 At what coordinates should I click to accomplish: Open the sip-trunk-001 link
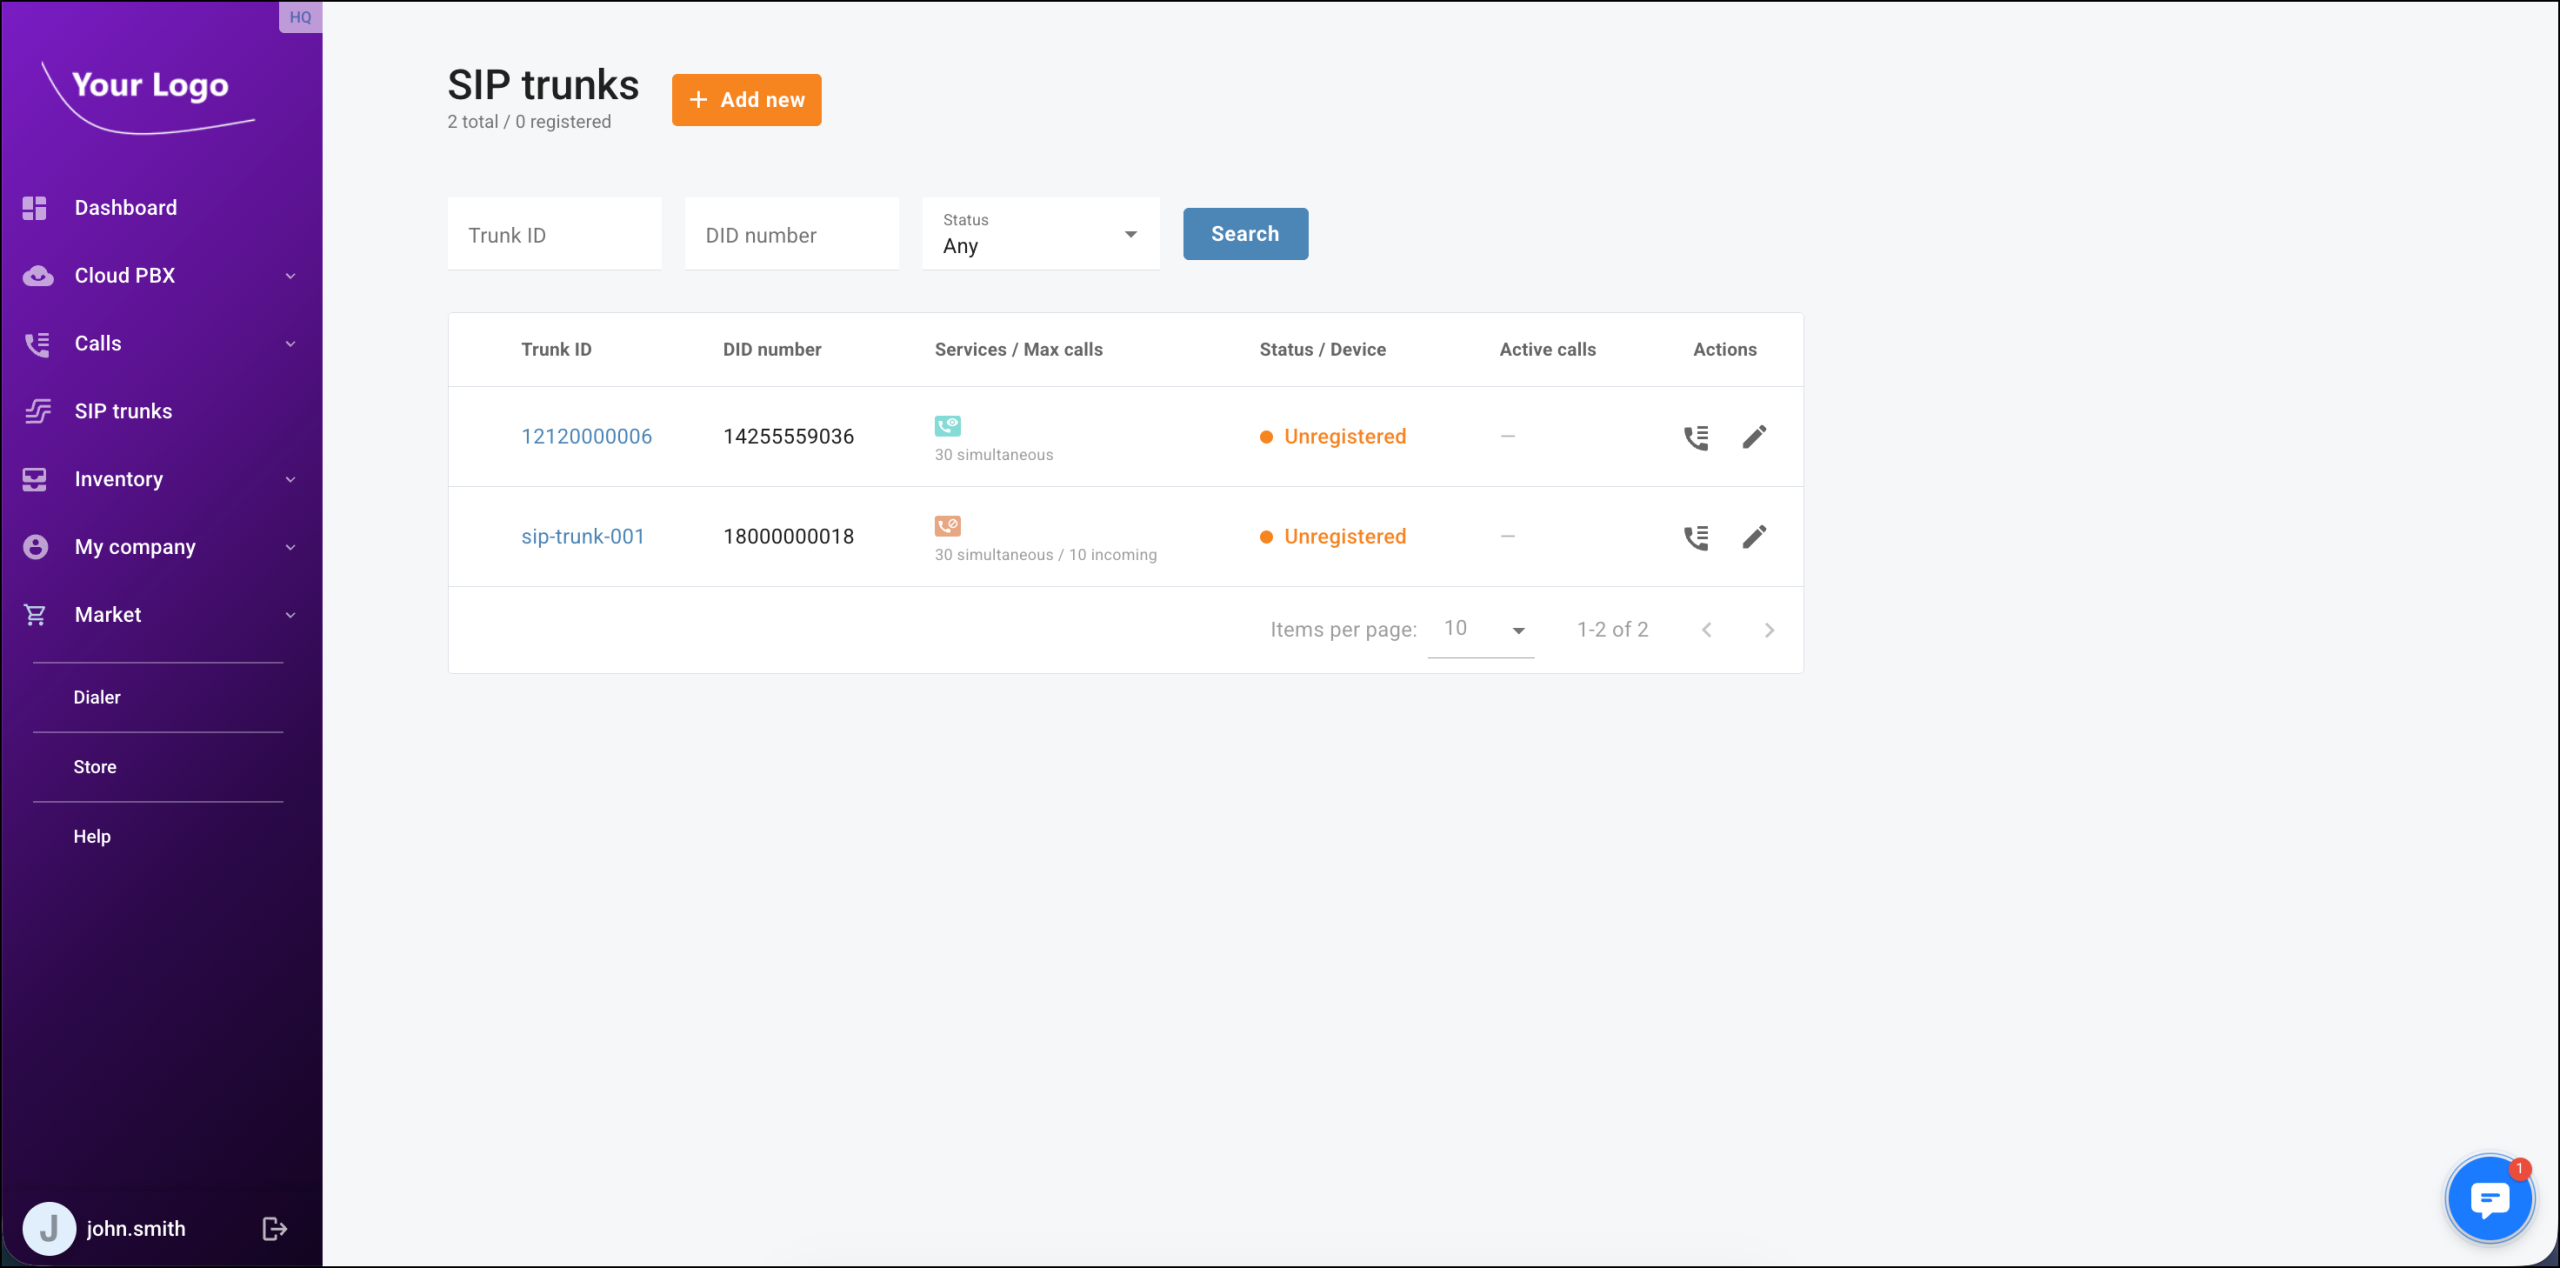(582, 537)
